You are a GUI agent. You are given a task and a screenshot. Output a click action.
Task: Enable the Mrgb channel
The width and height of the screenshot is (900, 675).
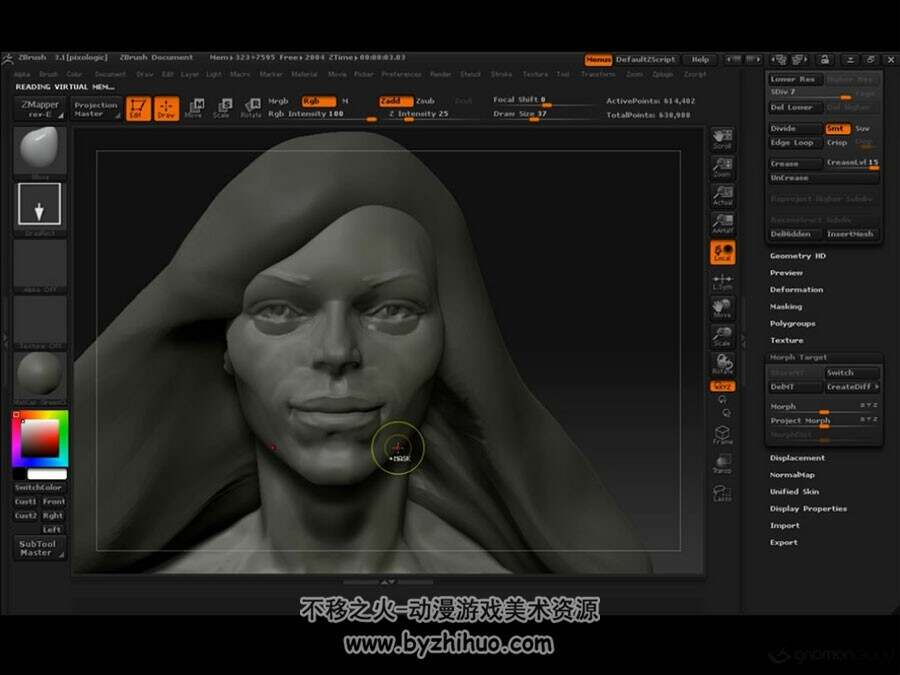278,101
